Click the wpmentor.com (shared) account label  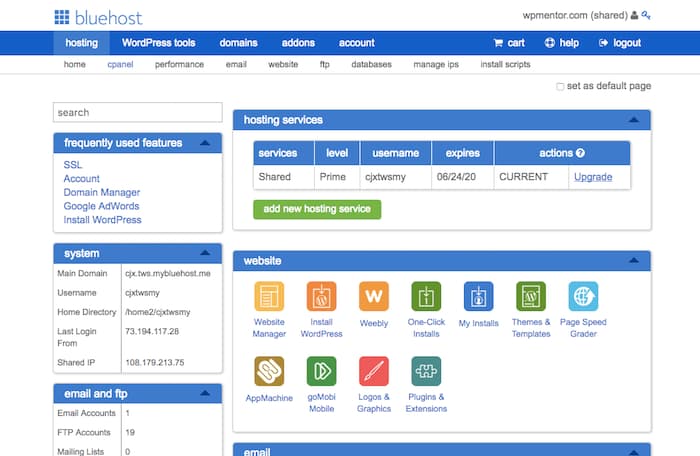pos(575,16)
